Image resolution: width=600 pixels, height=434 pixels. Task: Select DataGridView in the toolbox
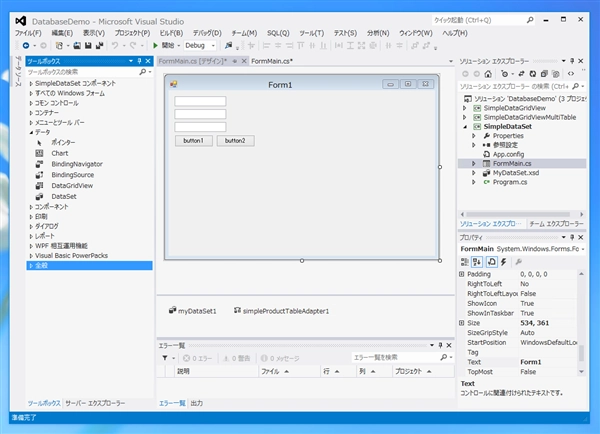click(x=72, y=186)
